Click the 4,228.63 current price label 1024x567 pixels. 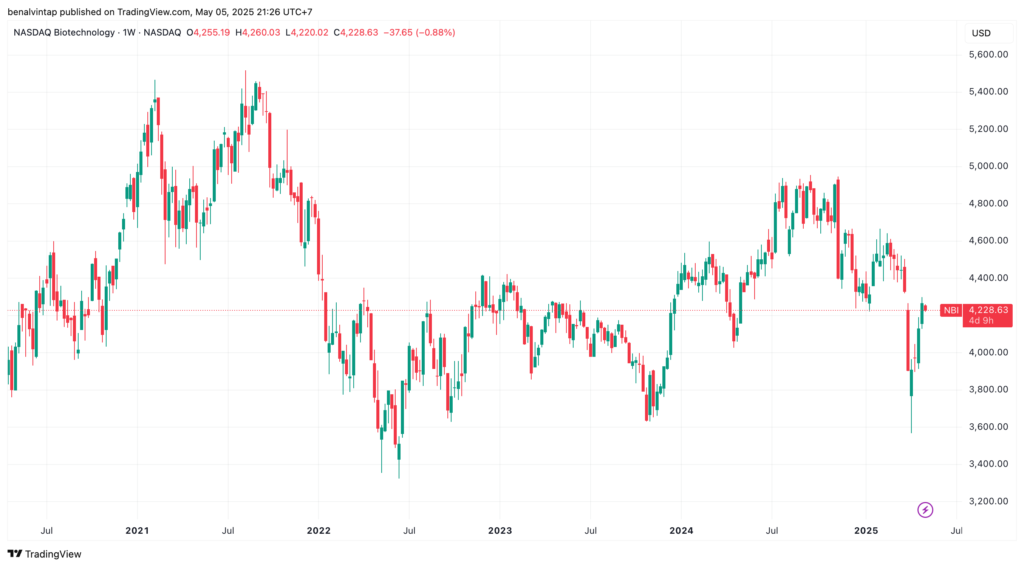coord(988,310)
